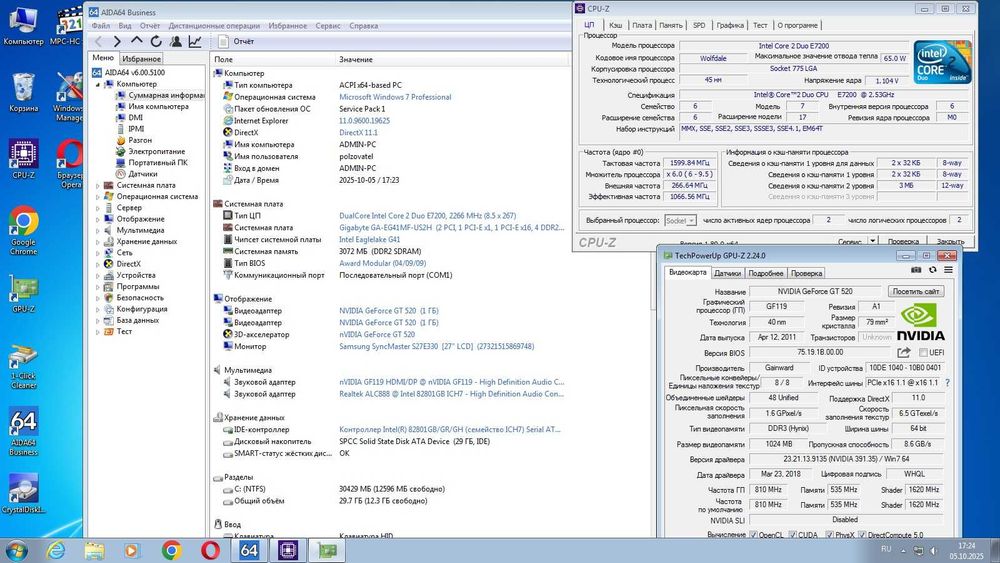Click the taskbar clock showing 17:24

pyautogui.click(x=966, y=550)
